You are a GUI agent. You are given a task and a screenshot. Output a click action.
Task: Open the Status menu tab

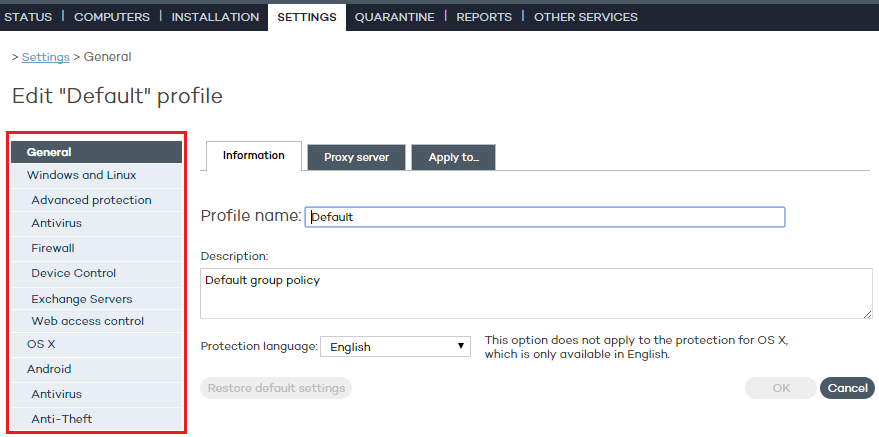click(x=28, y=17)
